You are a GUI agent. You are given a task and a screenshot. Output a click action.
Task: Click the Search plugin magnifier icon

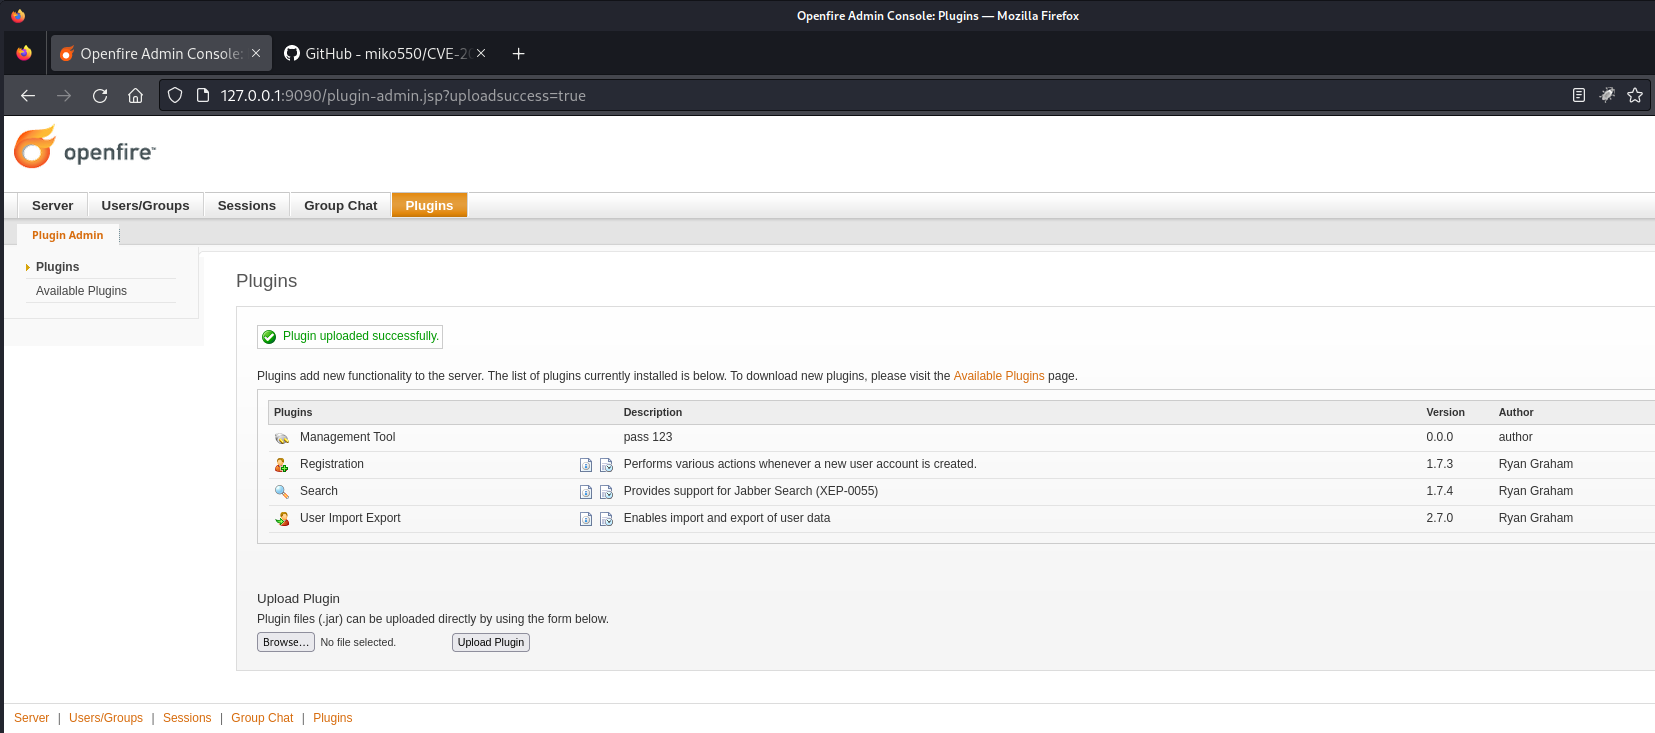pos(282,492)
